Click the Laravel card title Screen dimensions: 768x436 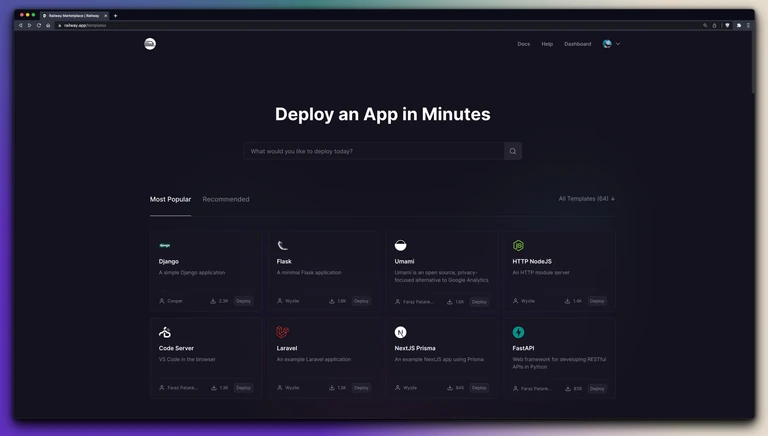[287, 348]
